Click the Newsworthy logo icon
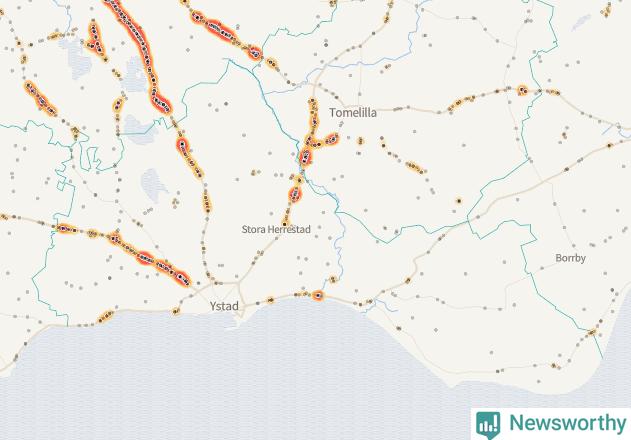The image size is (631, 440). 488,425
